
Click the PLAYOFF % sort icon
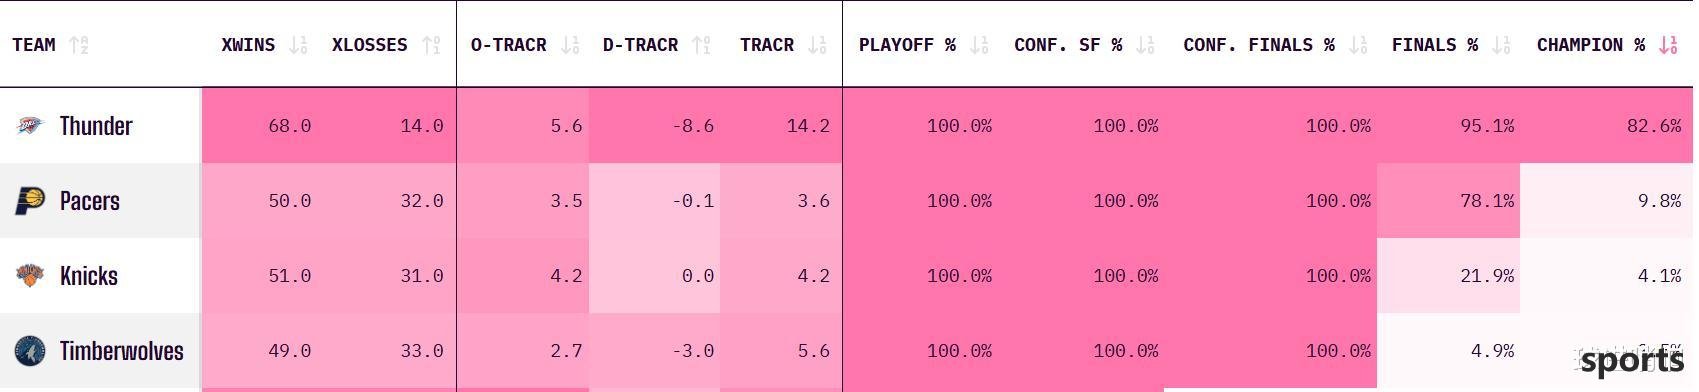click(x=979, y=45)
